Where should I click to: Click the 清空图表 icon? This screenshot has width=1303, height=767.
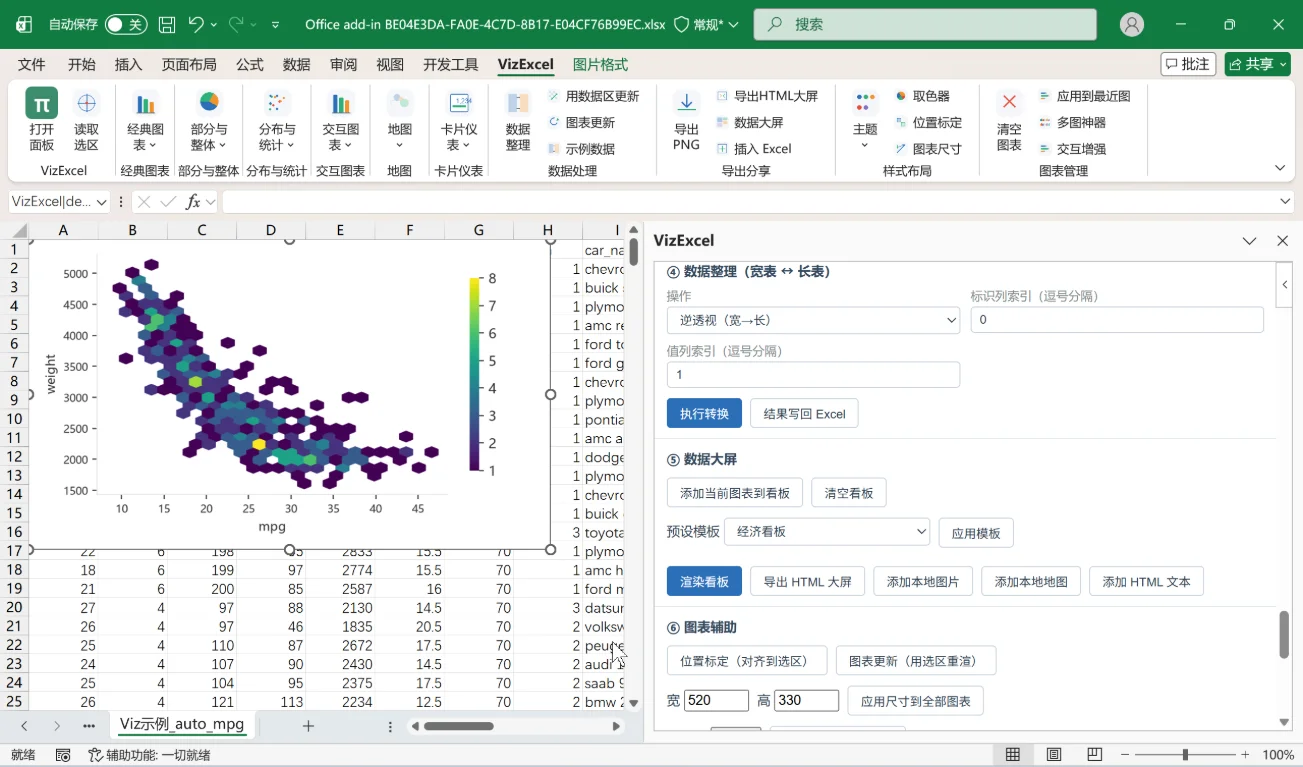(1009, 119)
